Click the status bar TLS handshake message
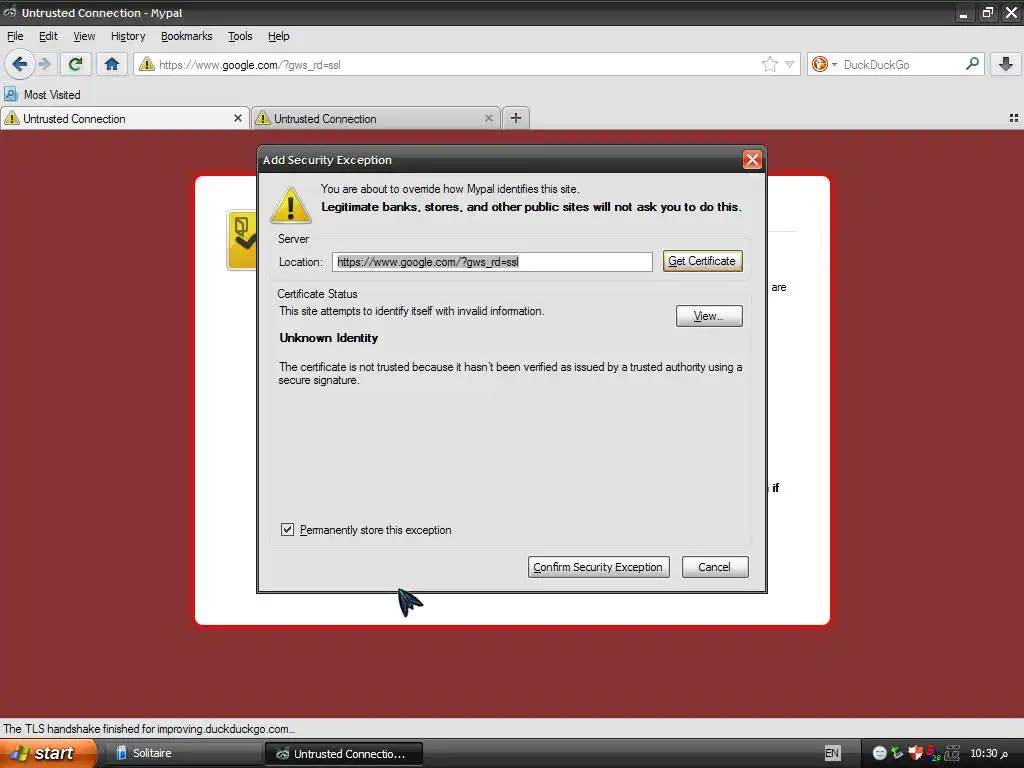Viewport: 1024px width, 768px height. click(x=149, y=729)
